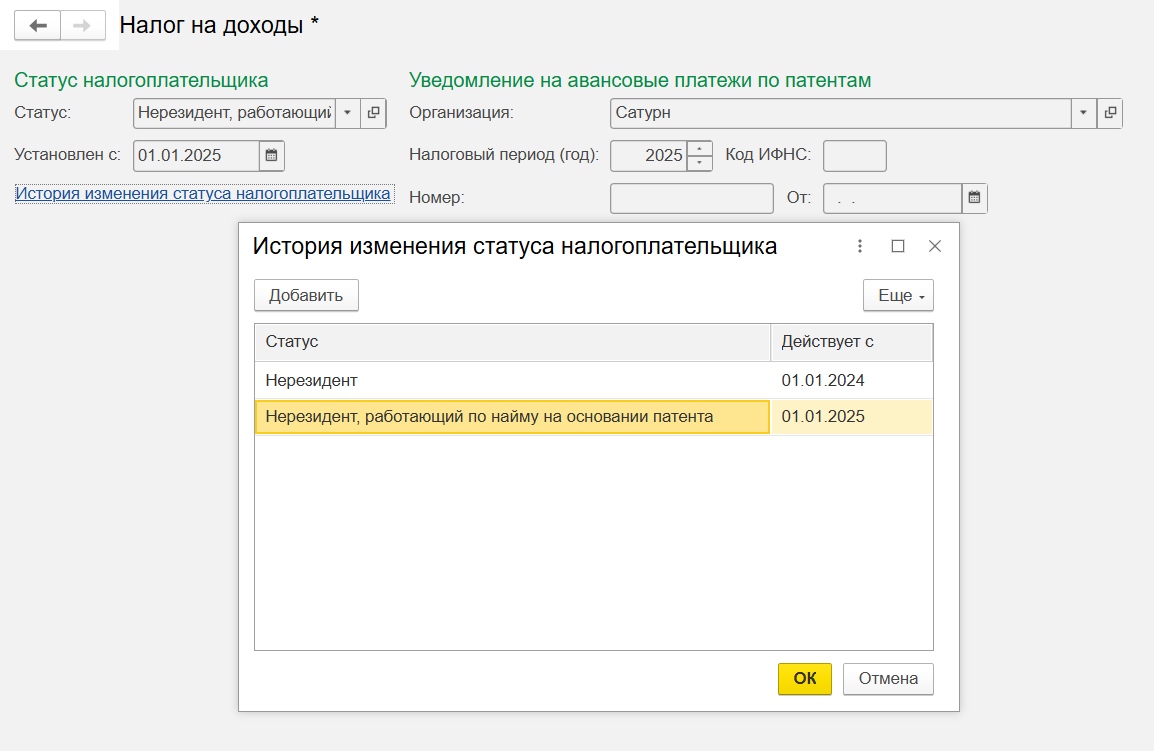Open the selected status record icon
Screen dimensions: 1154x751
(x=373, y=113)
